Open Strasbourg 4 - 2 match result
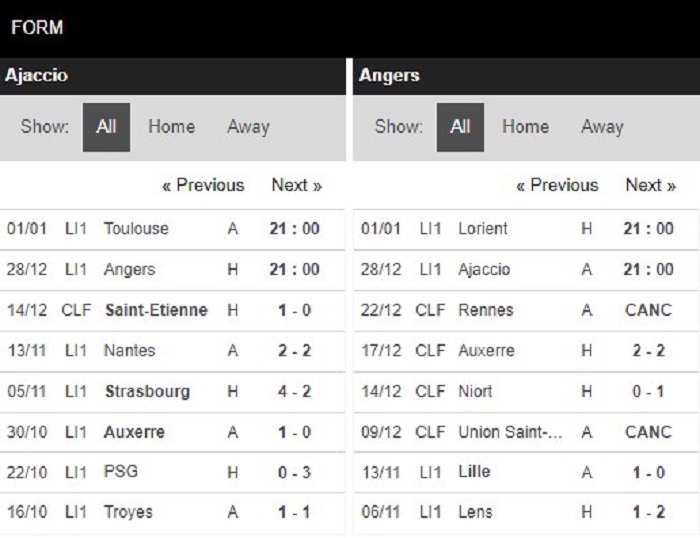Screen dimensions: 700x538 tap(172, 392)
